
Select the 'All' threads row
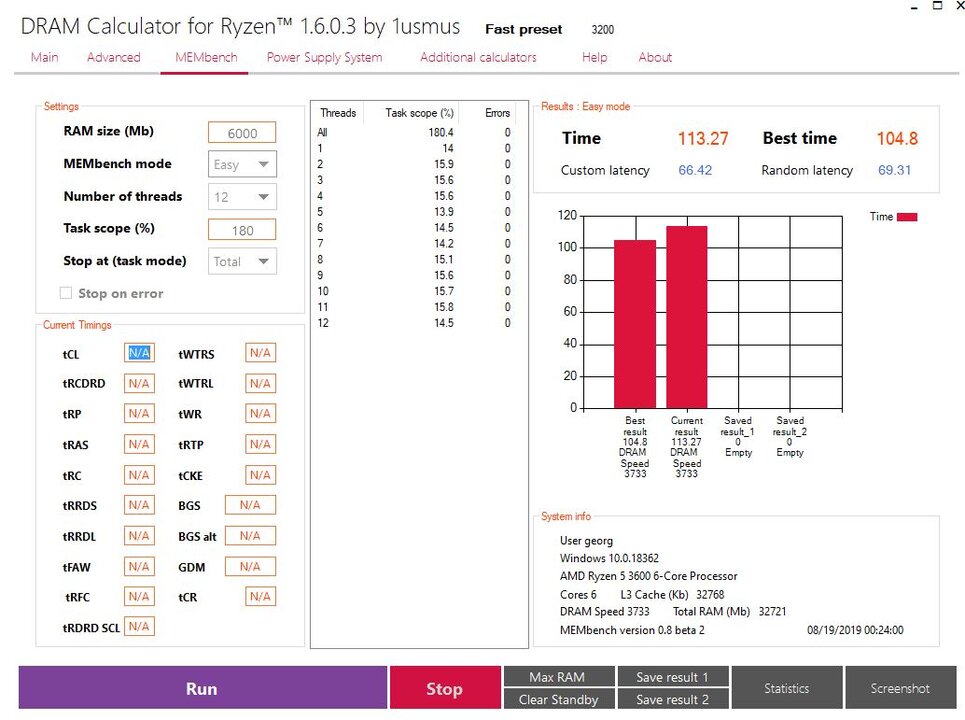point(414,132)
